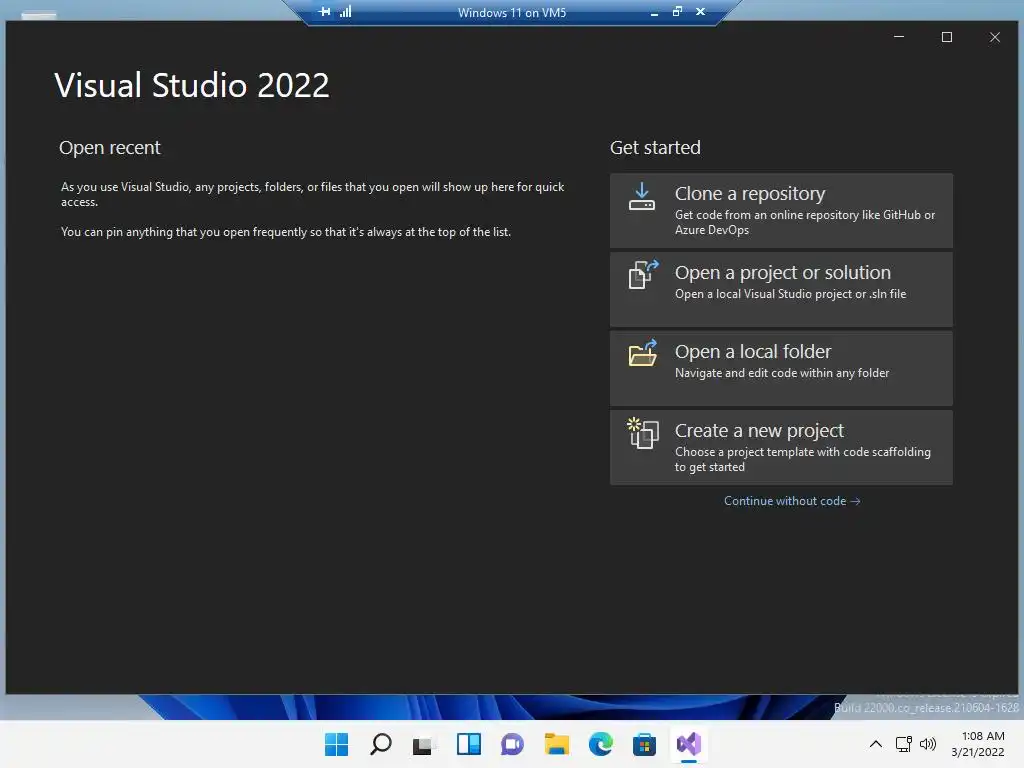Viewport: 1024px width, 768px height.
Task: Click the Open a project or solution icon
Action: click(x=643, y=275)
